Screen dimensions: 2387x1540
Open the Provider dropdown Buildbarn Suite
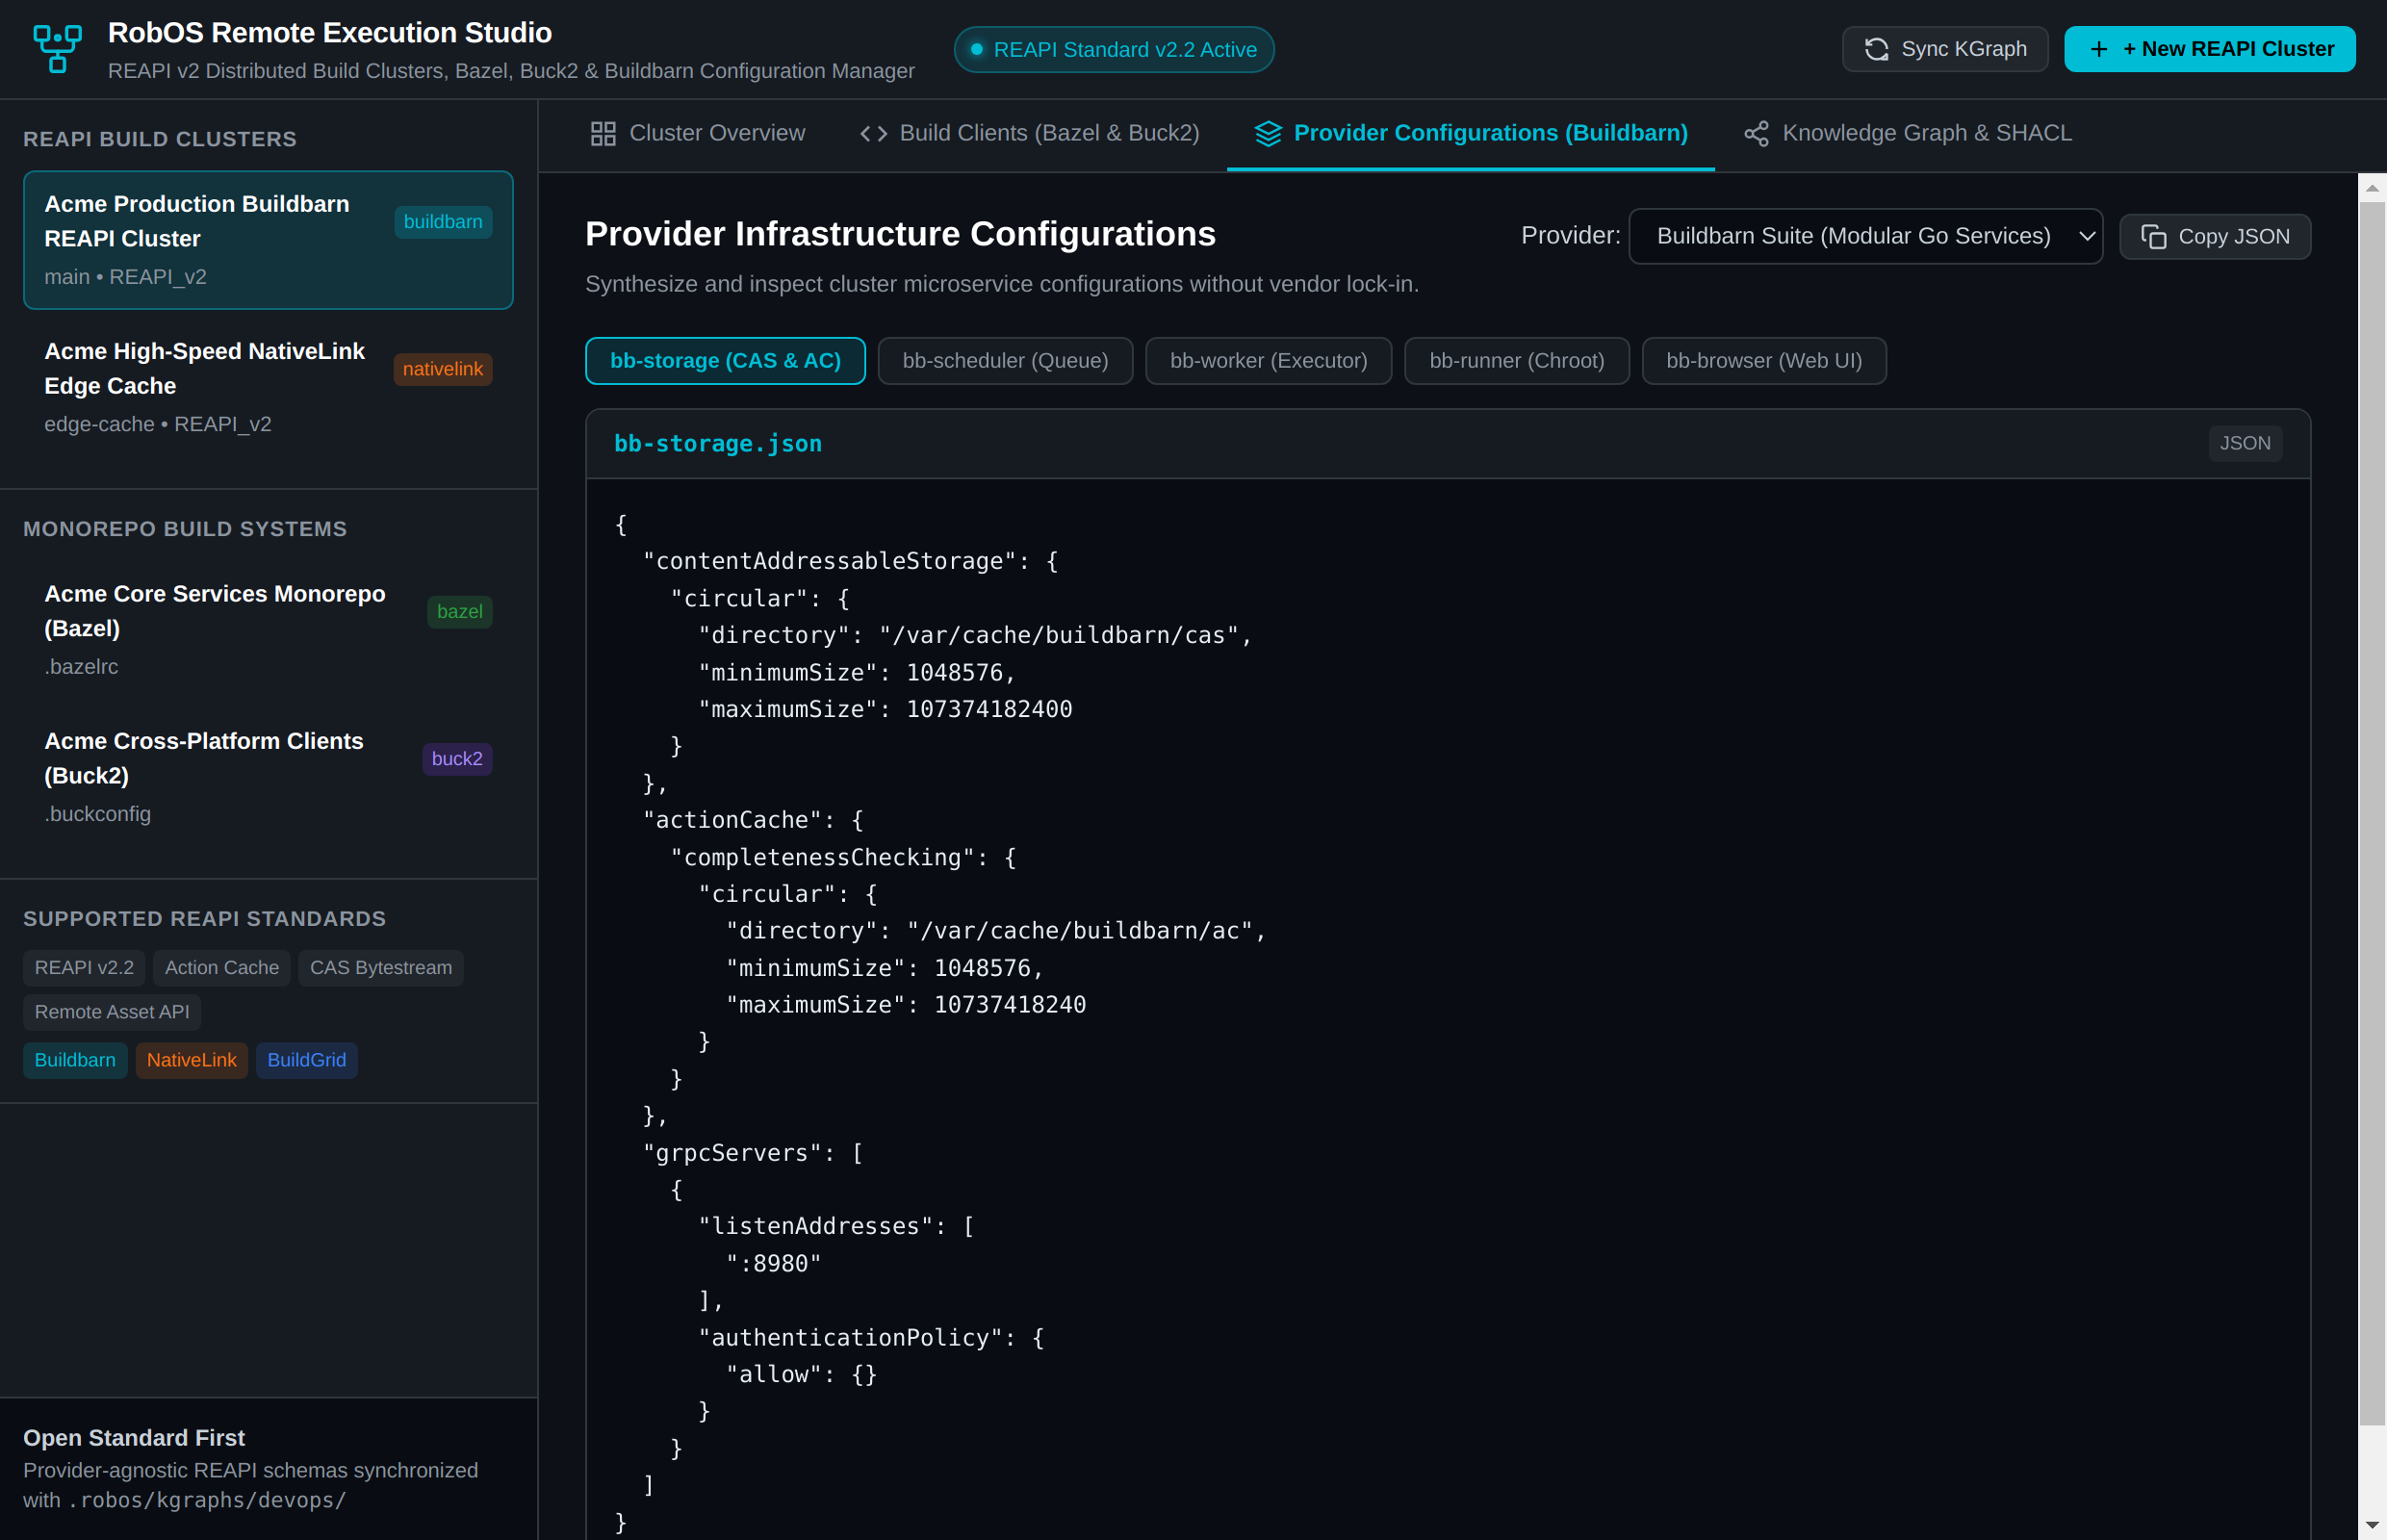tap(1865, 236)
